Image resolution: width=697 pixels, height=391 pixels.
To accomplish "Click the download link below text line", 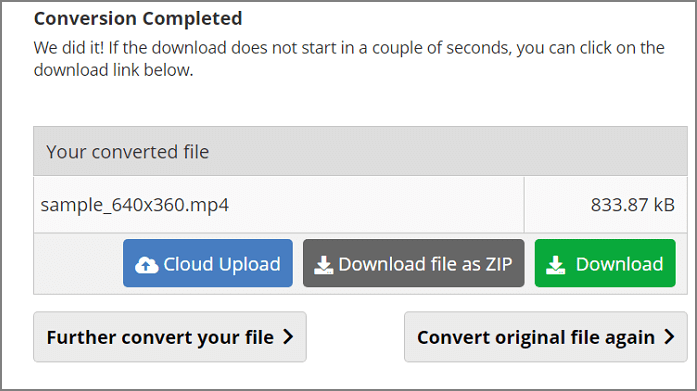I will (113, 70).
